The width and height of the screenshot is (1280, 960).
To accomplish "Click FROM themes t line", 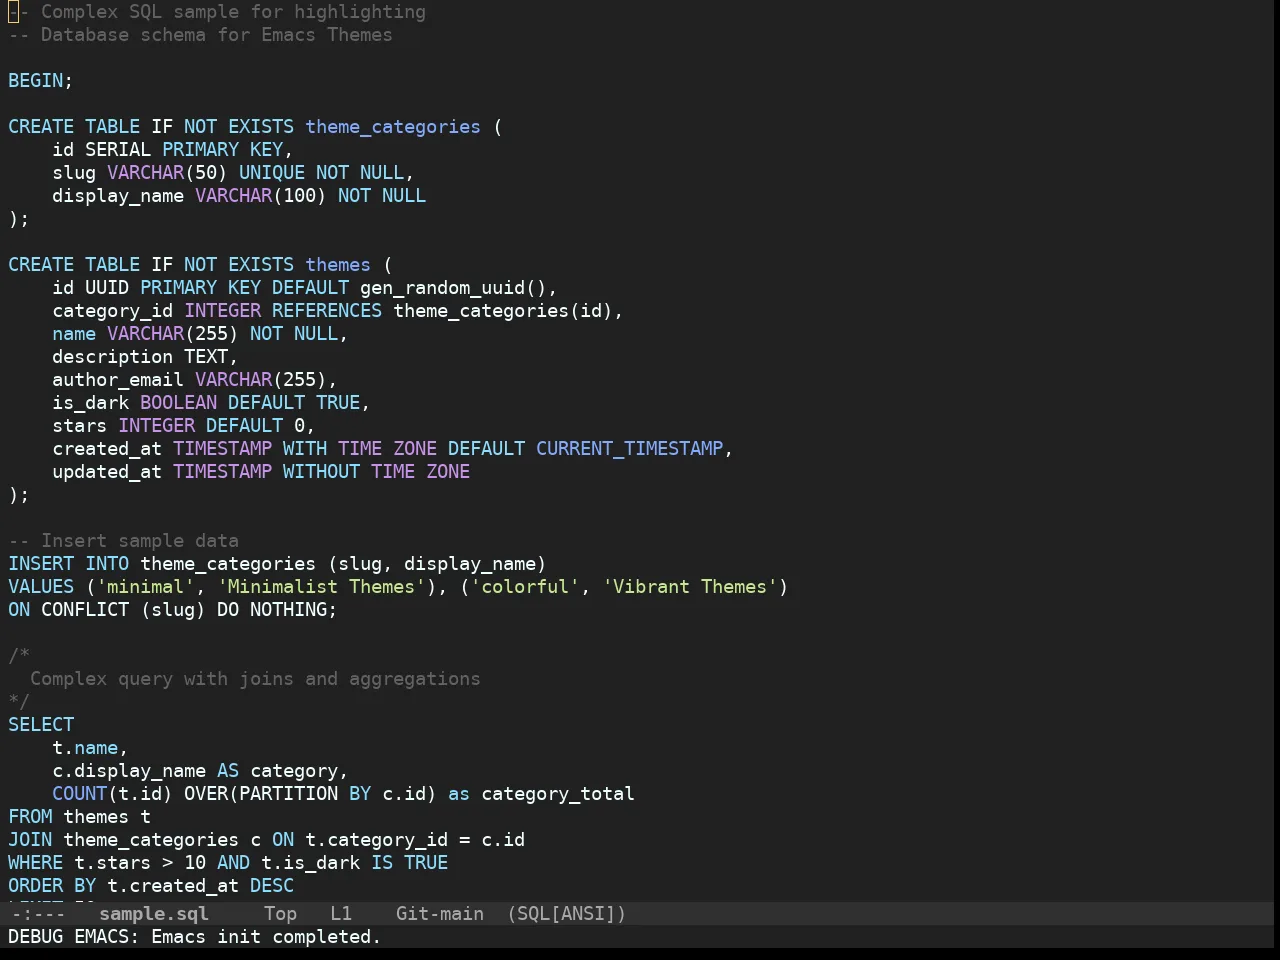I will 80,817.
